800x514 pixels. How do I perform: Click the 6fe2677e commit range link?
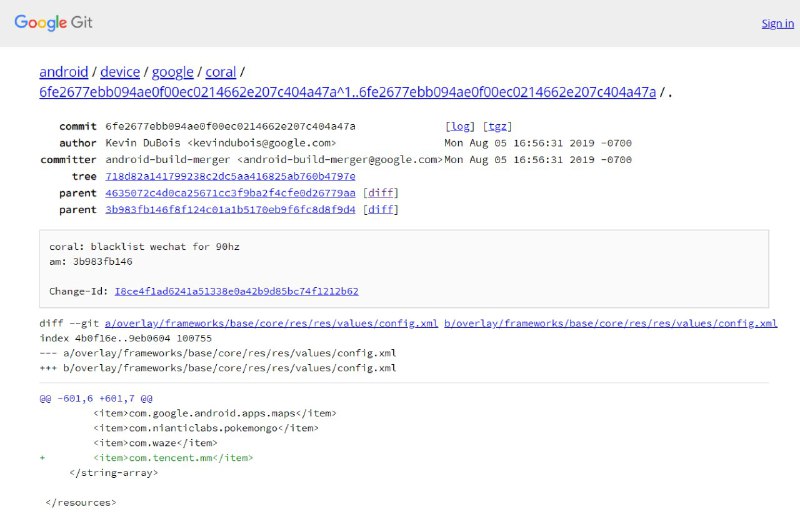point(347,93)
